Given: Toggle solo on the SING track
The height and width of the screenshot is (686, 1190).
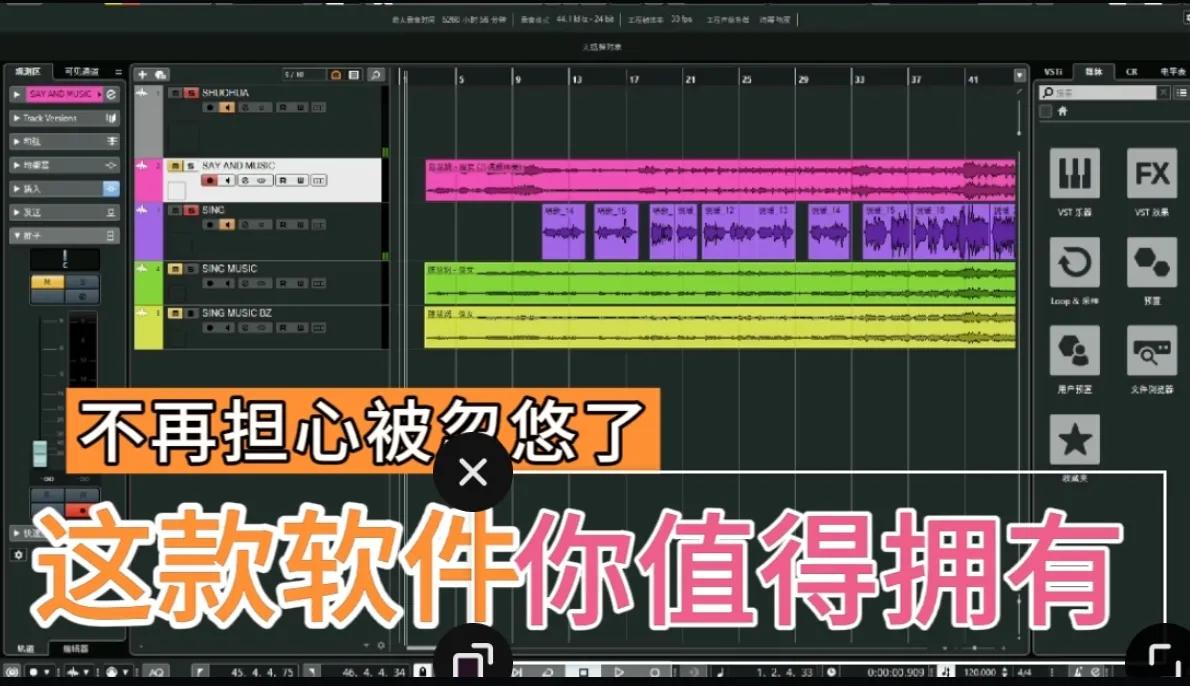Looking at the screenshot, I should [x=191, y=210].
